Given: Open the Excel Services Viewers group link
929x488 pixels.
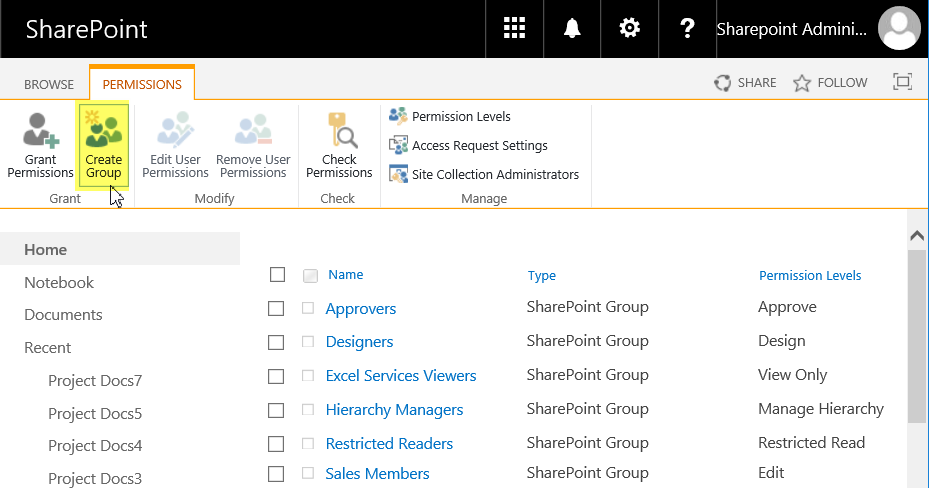Looking at the screenshot, I should point(400,376).
